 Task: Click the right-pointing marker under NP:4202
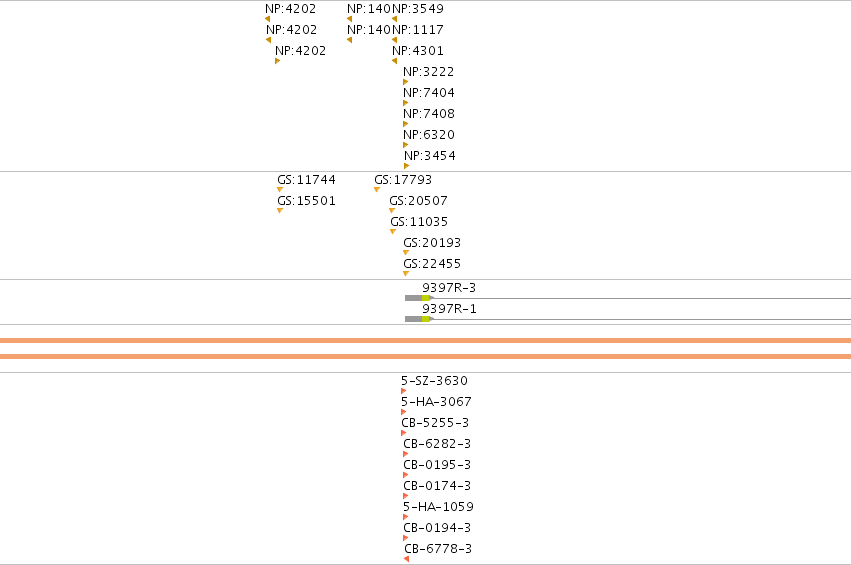pos(277,61)
